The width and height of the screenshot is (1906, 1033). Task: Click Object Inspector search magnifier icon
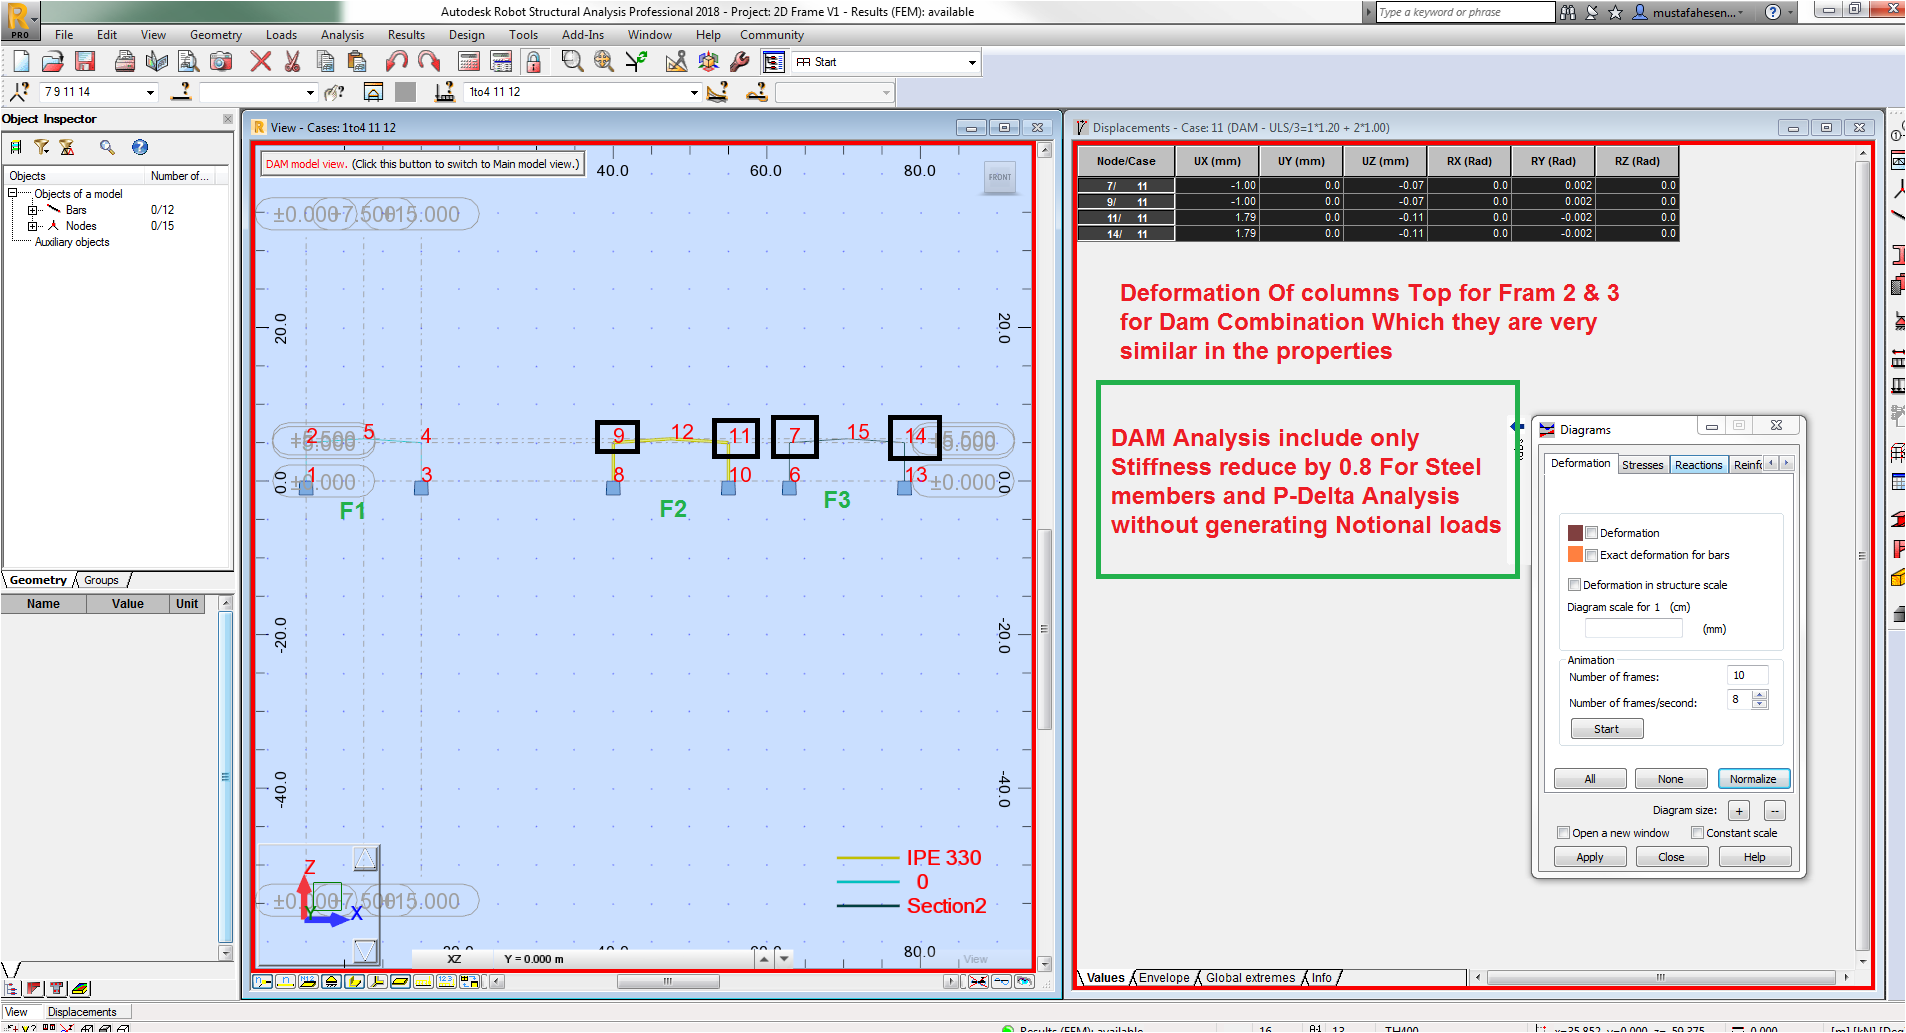coord(107,147)
